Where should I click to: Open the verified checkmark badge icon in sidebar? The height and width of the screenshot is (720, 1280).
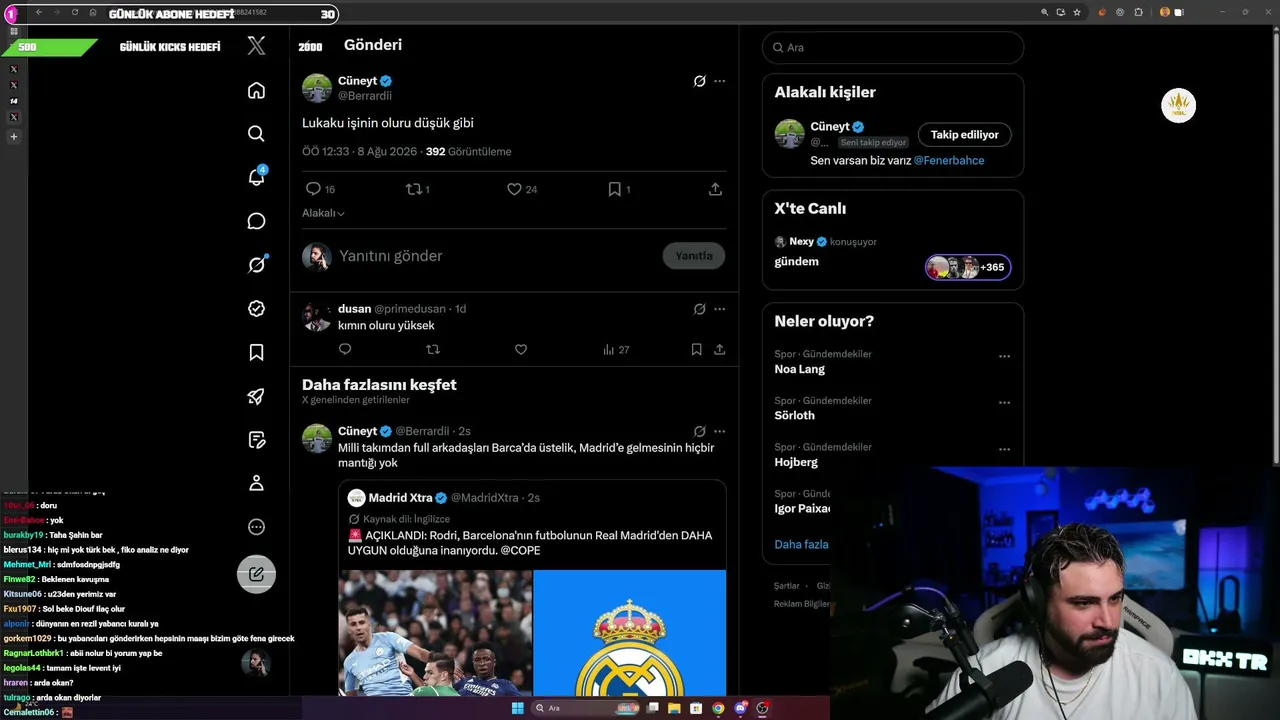coord(257,308)
